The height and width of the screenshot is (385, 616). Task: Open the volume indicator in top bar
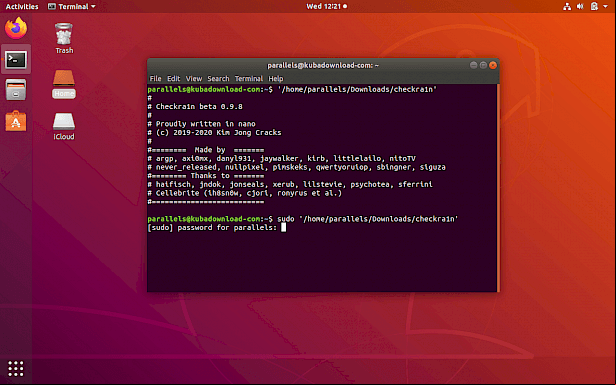(580, 6)
